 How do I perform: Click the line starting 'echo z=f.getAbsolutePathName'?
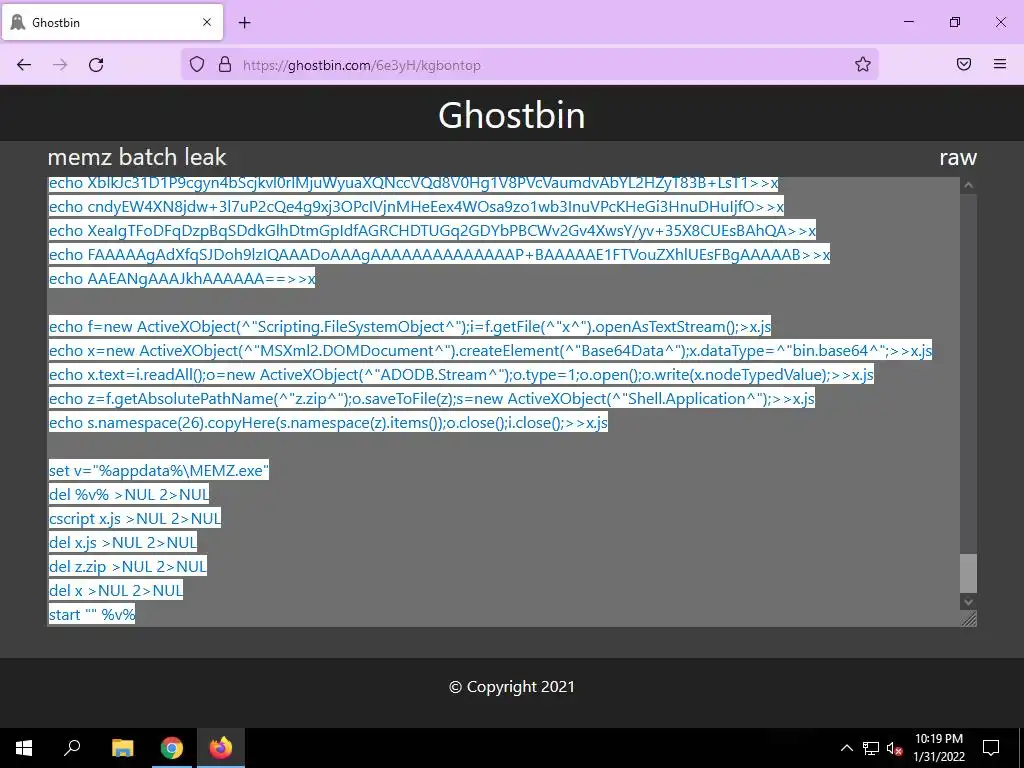[431, 398]
